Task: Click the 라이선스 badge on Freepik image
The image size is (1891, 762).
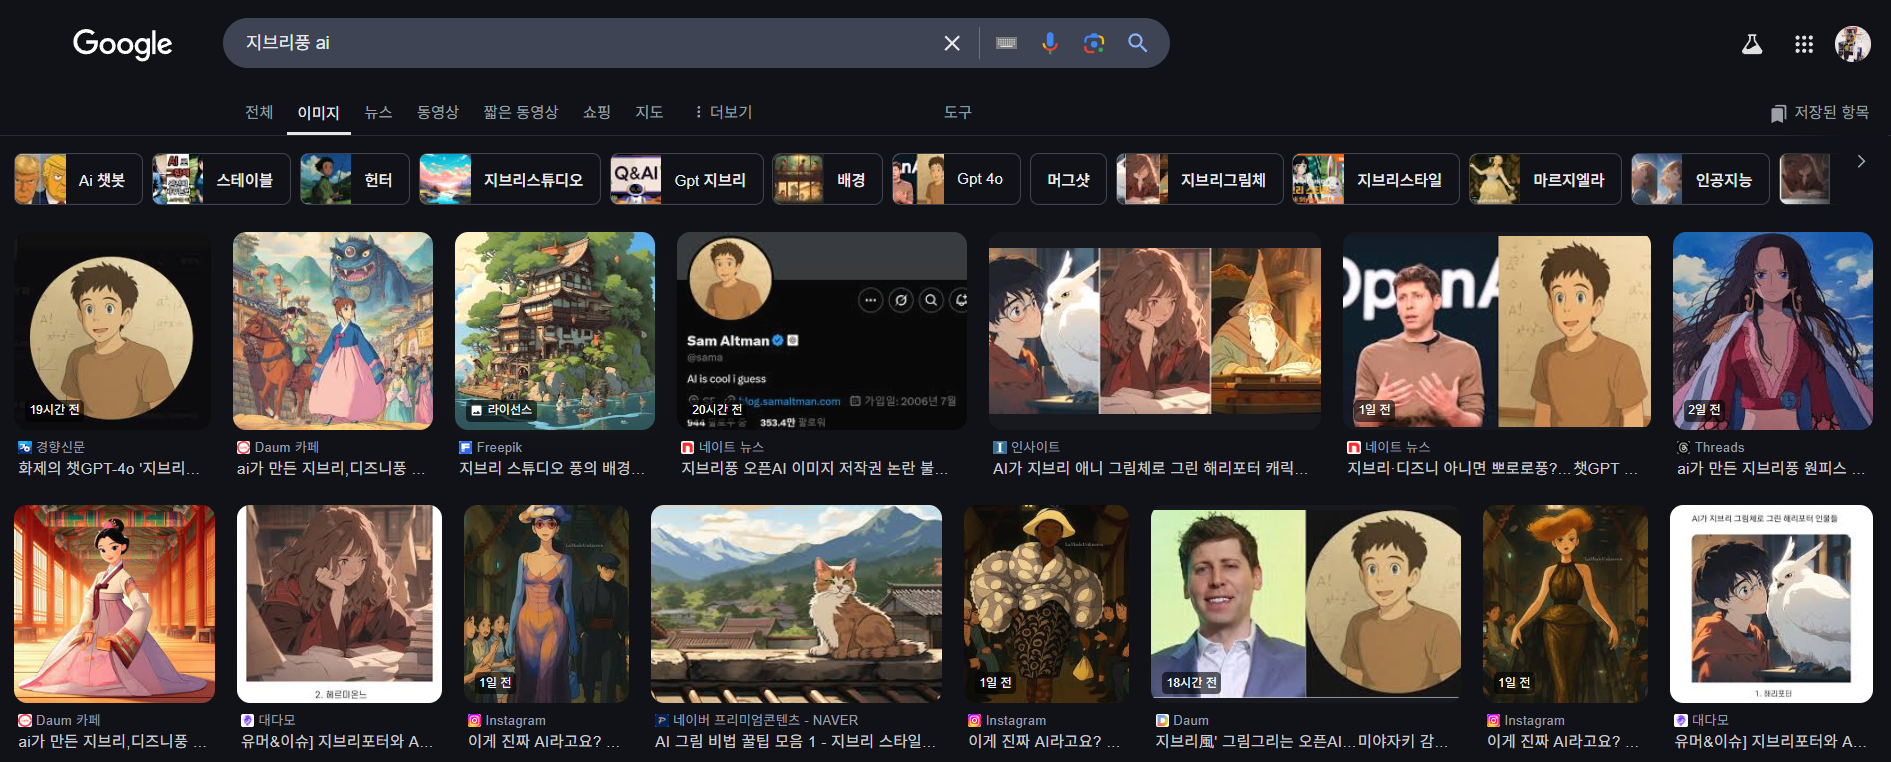Action: coord(501,410)
